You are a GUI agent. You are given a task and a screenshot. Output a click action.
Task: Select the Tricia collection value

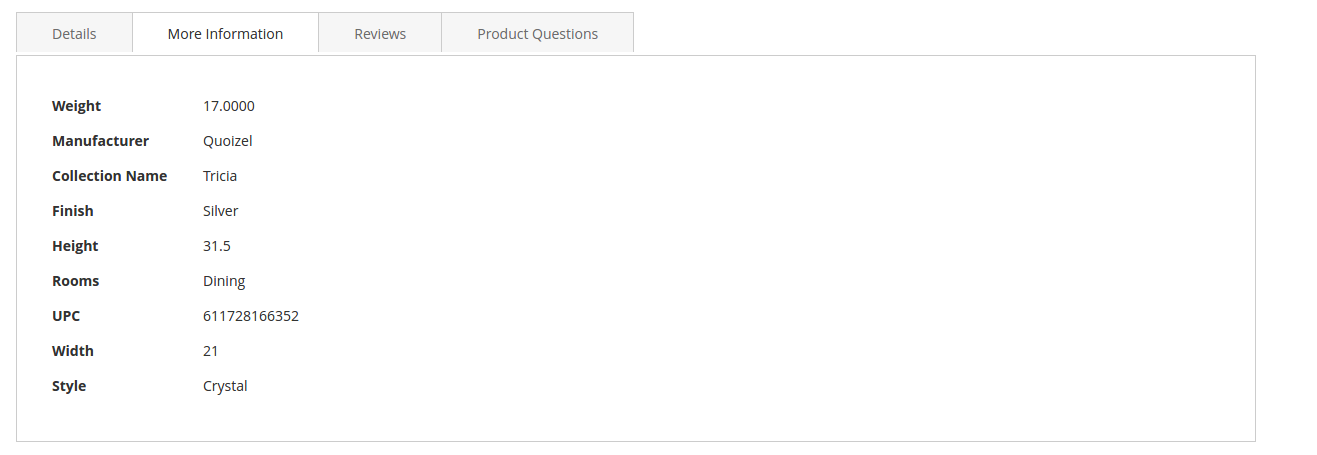pos(220,176)
